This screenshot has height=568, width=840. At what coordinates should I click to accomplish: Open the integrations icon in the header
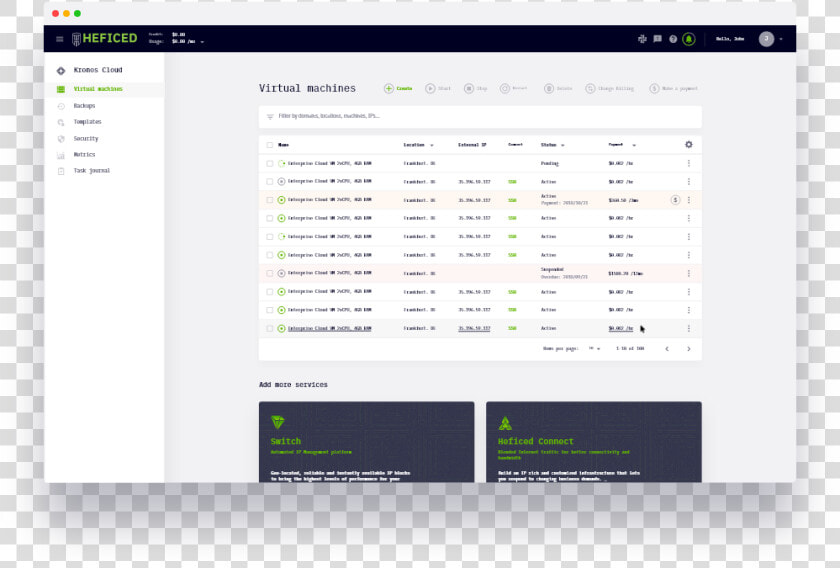point(642,39)
